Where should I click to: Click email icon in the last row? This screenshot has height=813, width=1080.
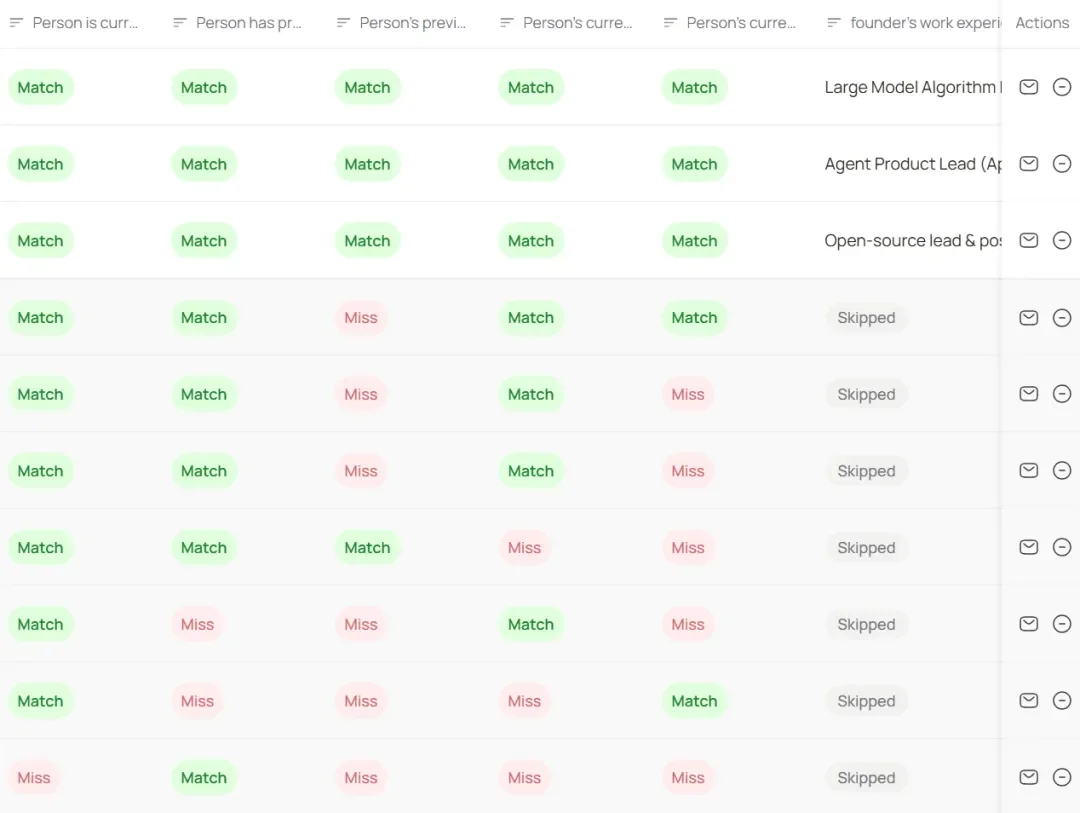[1028, 777]
